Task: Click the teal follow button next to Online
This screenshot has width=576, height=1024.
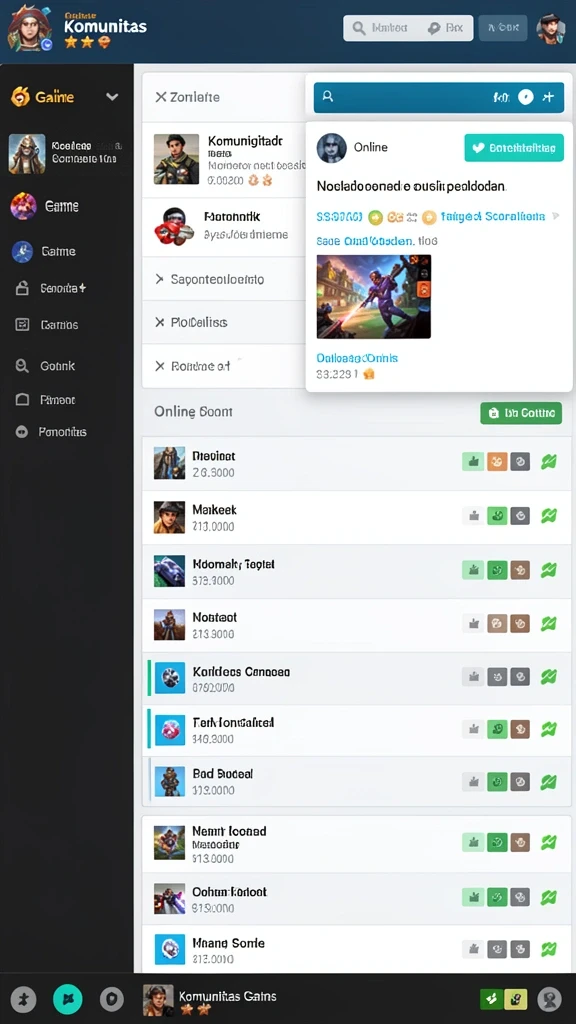Action: point(513,148)
